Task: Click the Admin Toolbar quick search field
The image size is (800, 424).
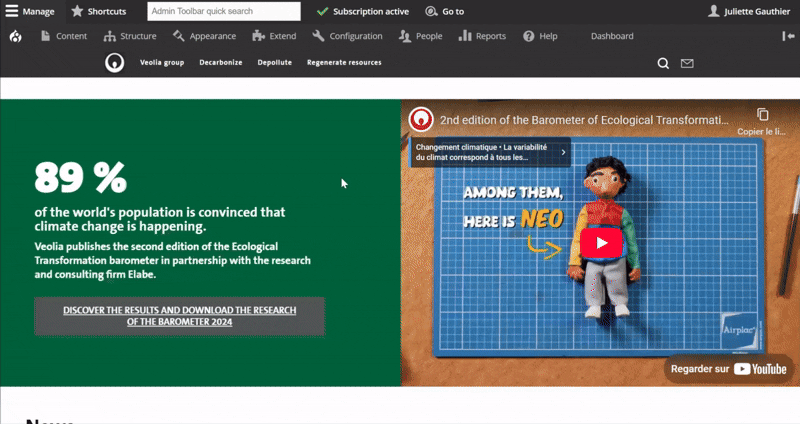Action: click(x=224, y=11)
